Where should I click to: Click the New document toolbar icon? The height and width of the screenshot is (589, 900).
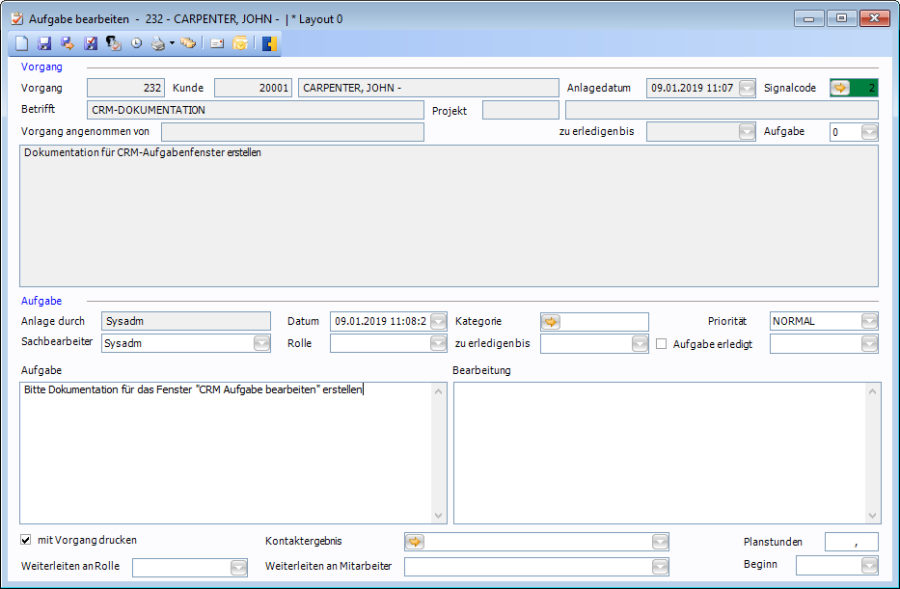click(21, 44)
